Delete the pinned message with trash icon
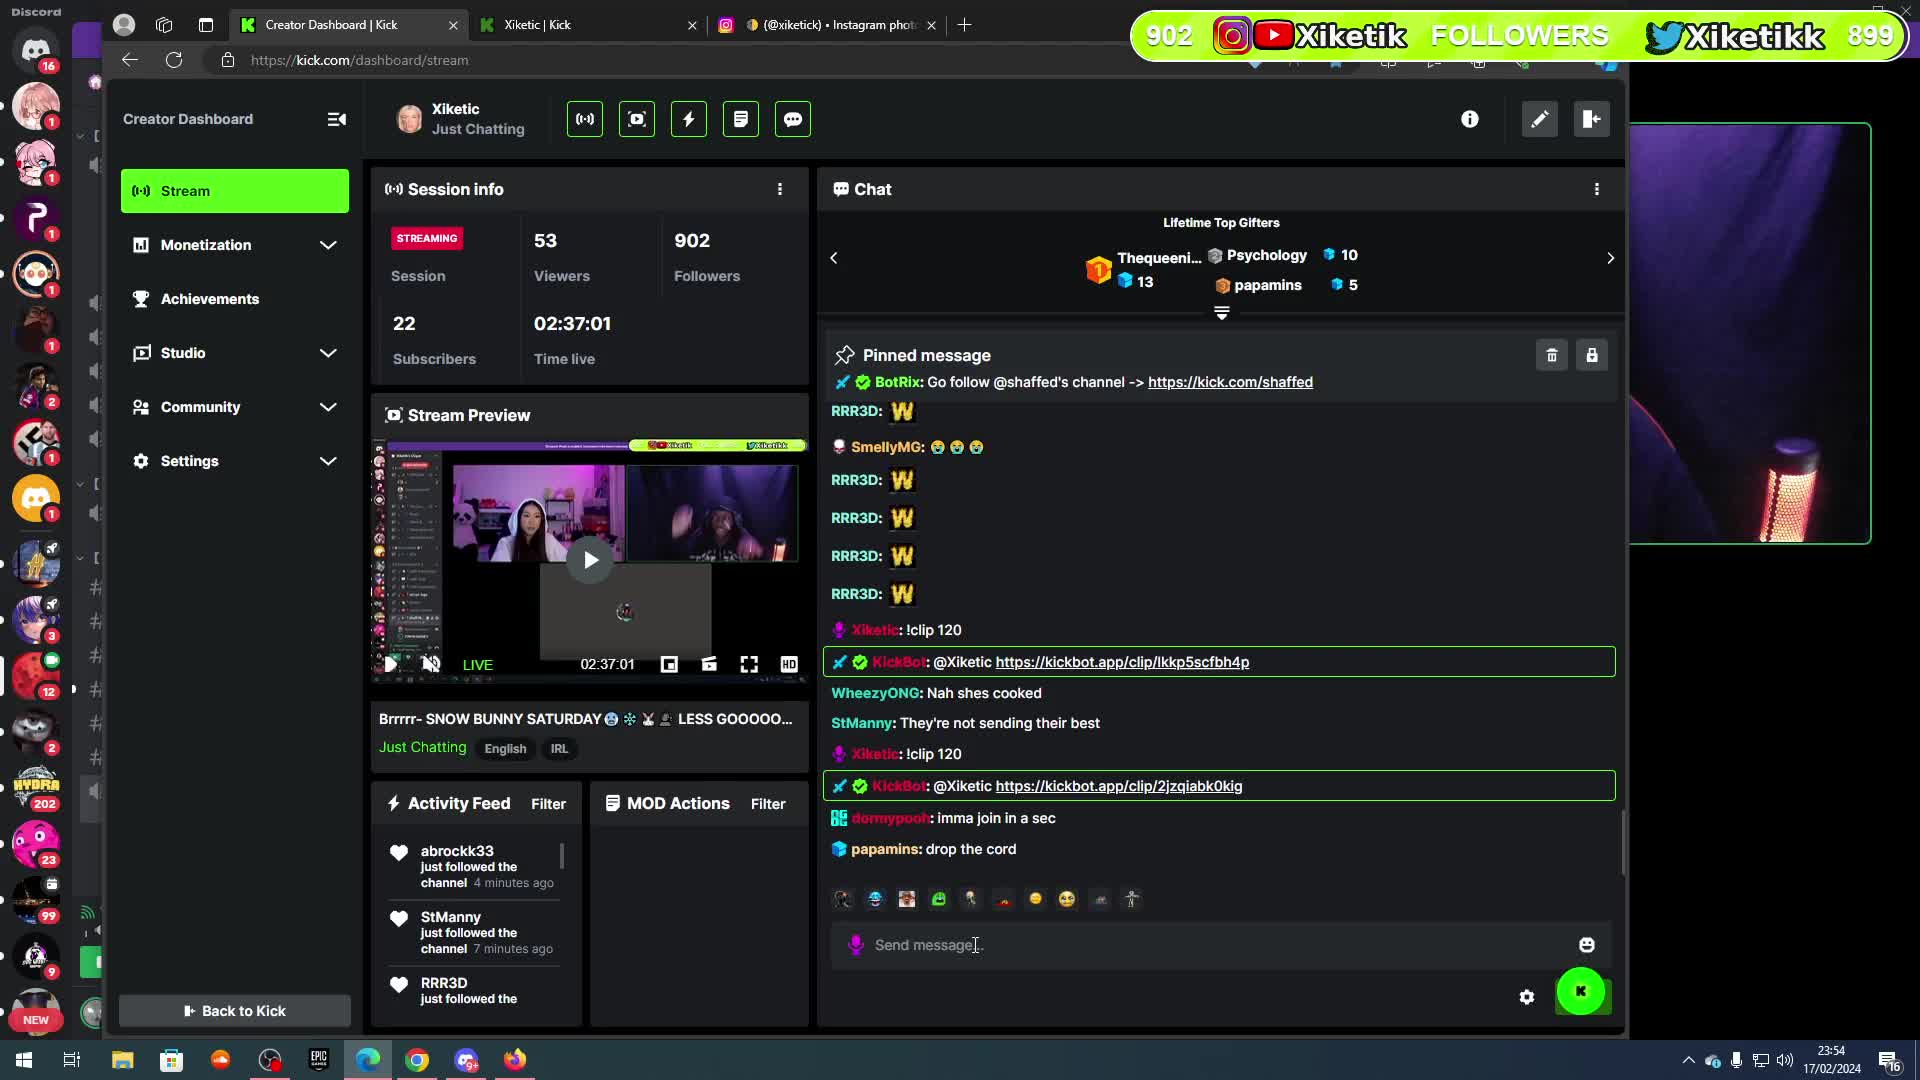The width and height of the screenshot is (1920, 1080). (1551, 355)
